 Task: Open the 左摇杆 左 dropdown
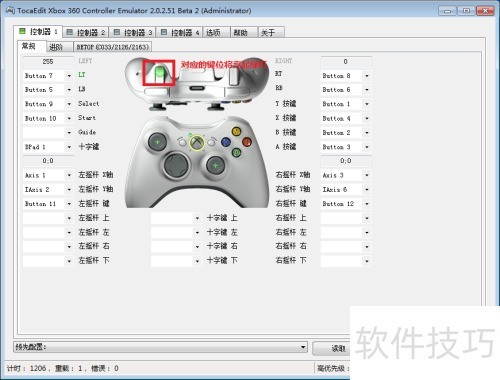point(48,232)
